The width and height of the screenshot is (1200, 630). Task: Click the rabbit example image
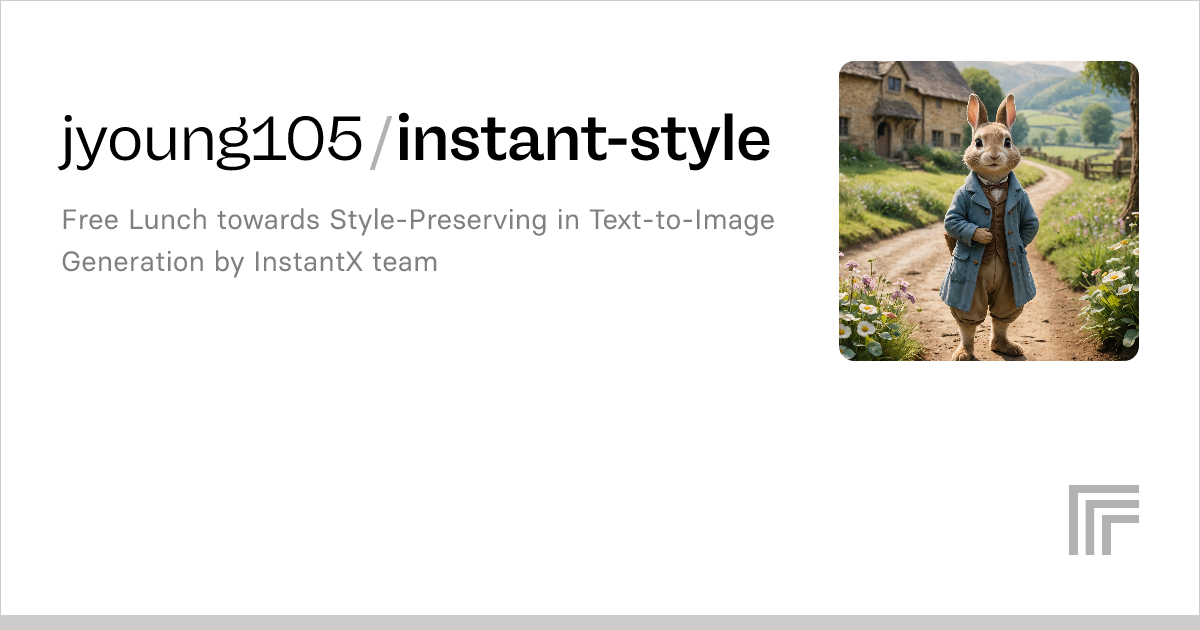click(988, 208)
